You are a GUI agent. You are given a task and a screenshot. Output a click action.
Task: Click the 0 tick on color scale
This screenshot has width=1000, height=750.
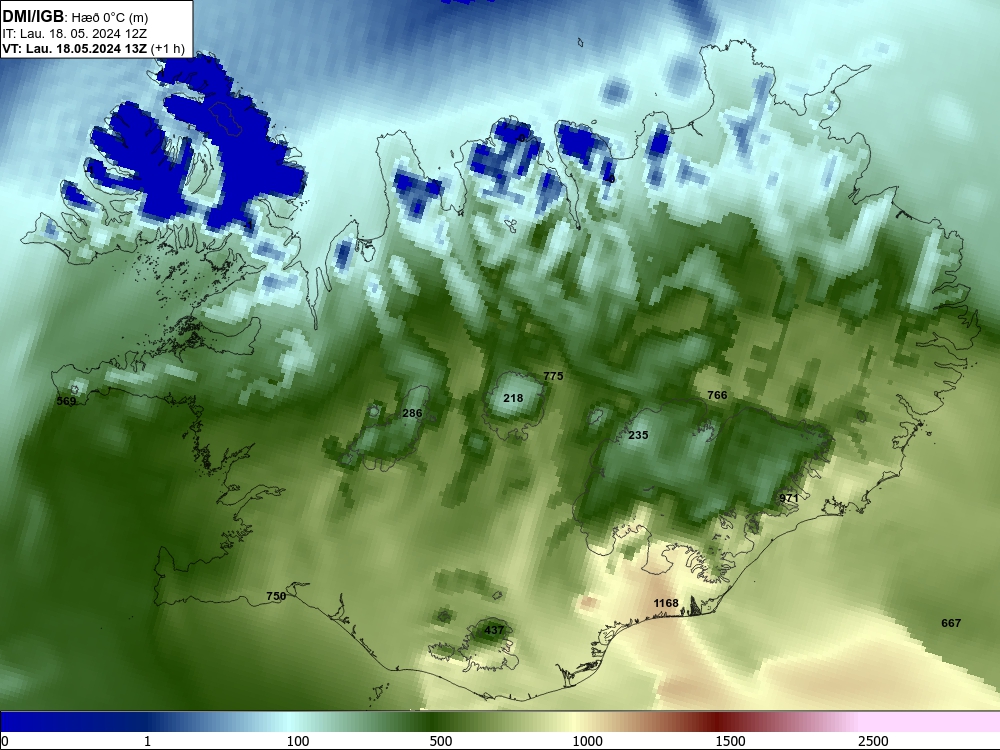click(x=5, y=740)
